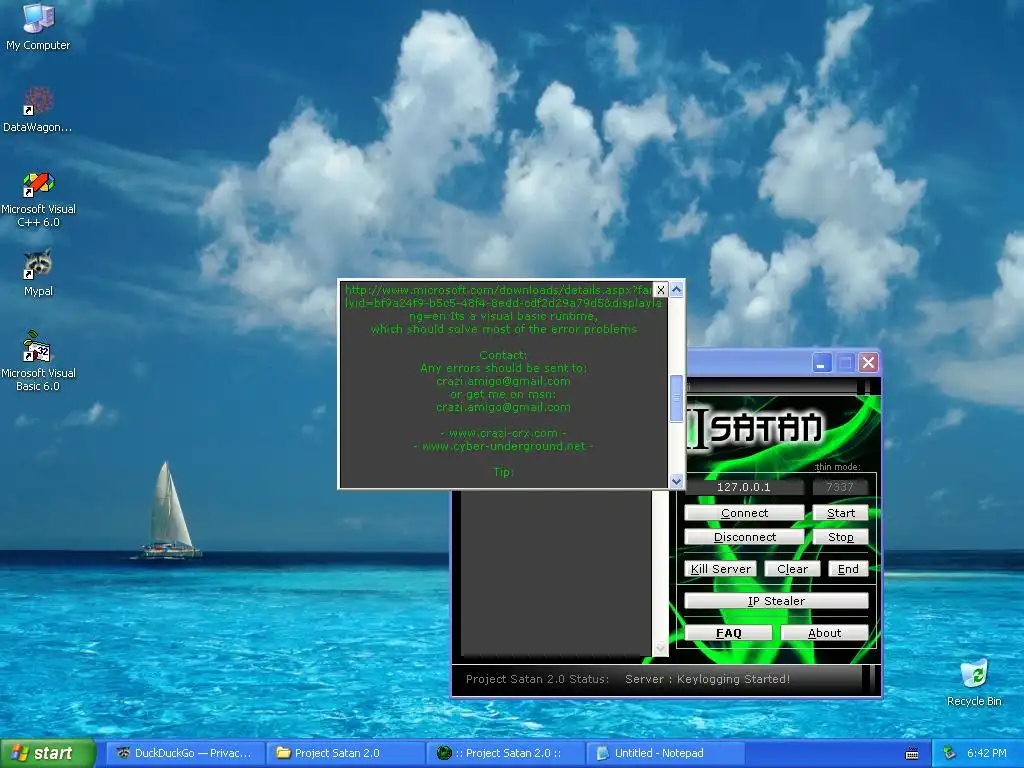Select the Mypal browser desktop icon
This screenshot has width=1024, height=768.
[x=38, y=273]
